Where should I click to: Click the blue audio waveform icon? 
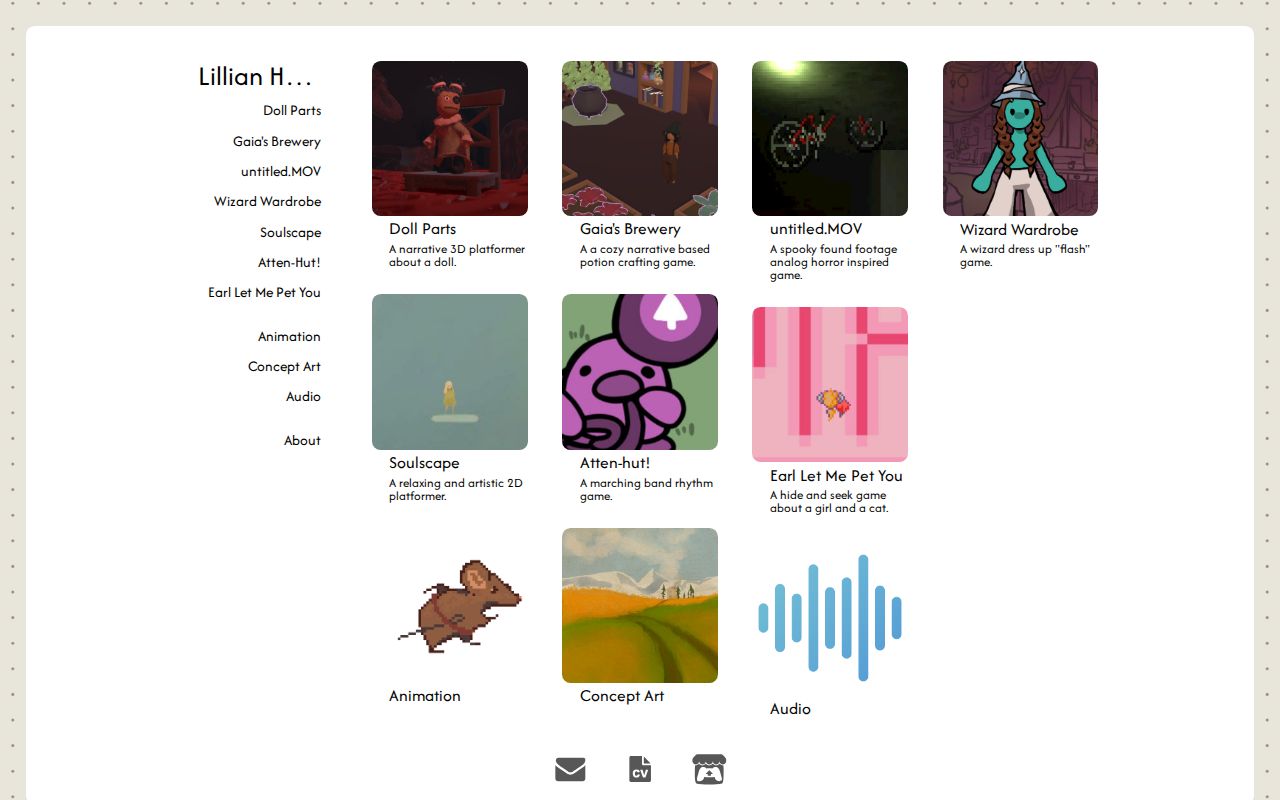point(830,618)
